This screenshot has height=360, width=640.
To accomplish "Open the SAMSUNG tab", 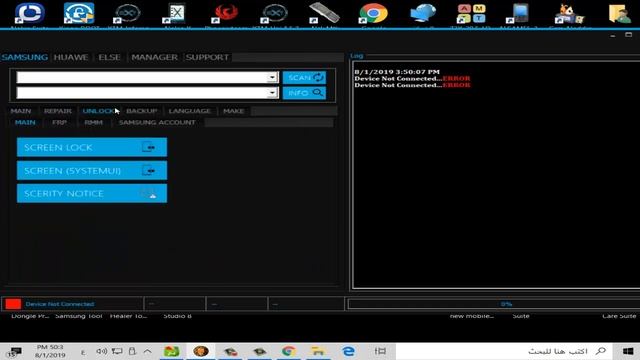I will (24, 57).
